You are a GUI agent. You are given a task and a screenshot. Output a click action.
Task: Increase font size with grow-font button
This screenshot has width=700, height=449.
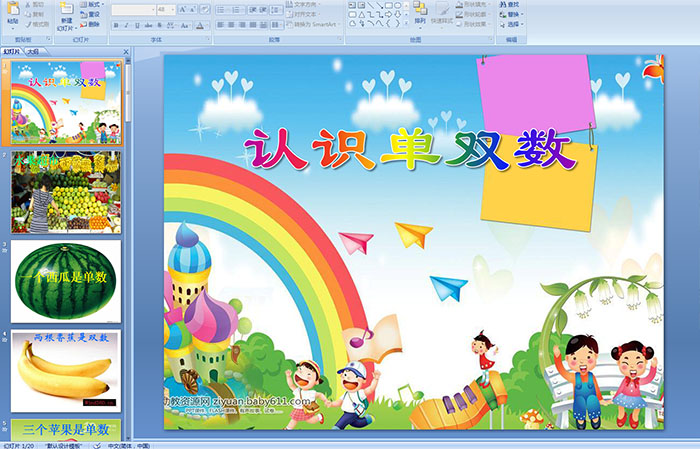tap(183, 10)
